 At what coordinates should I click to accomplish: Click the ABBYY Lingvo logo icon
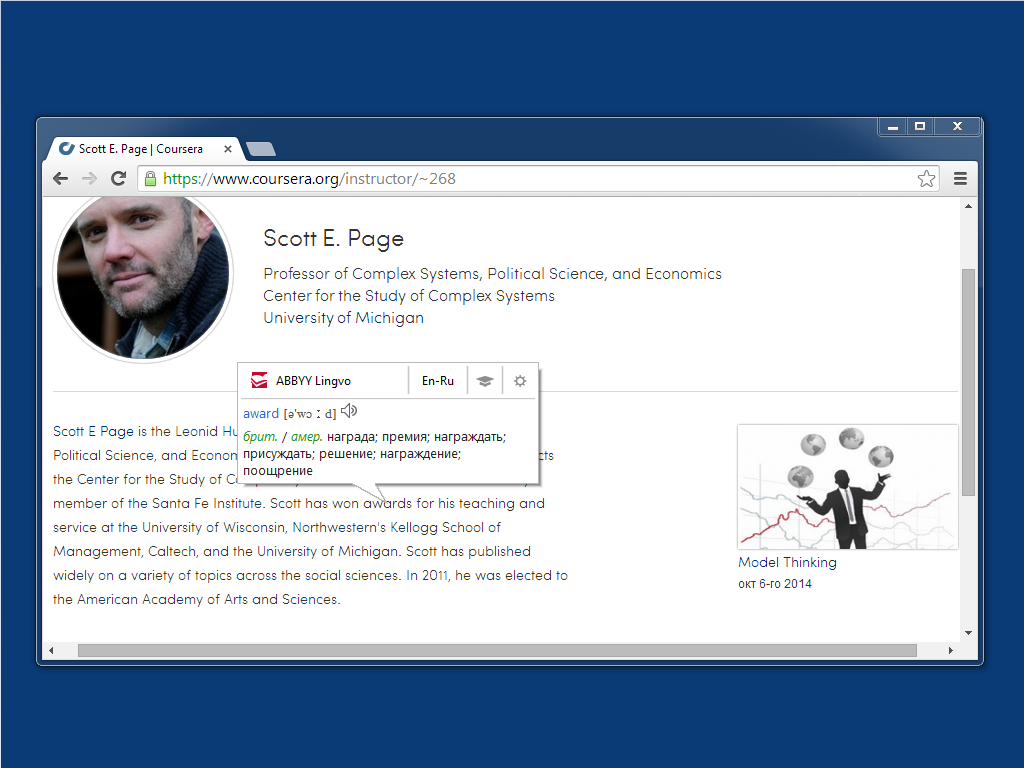pos(259,381)
